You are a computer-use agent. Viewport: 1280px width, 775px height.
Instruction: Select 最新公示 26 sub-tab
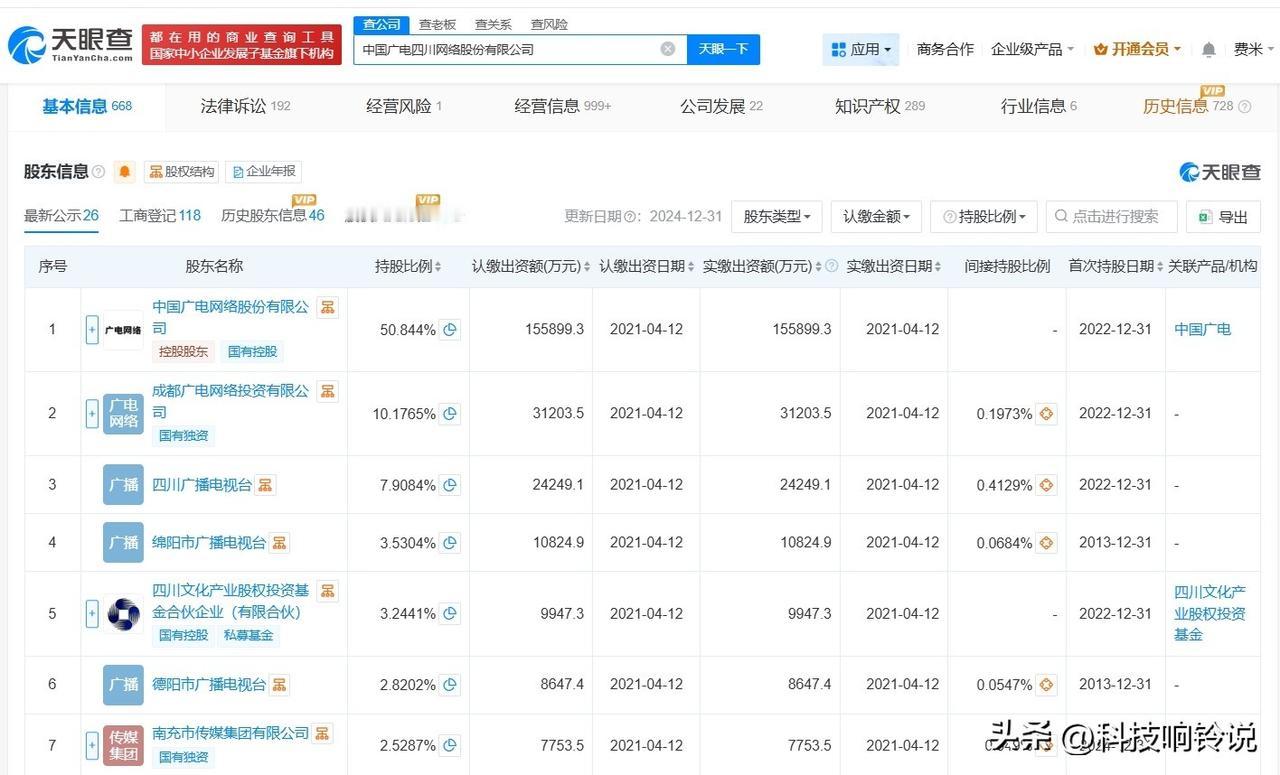61,215
